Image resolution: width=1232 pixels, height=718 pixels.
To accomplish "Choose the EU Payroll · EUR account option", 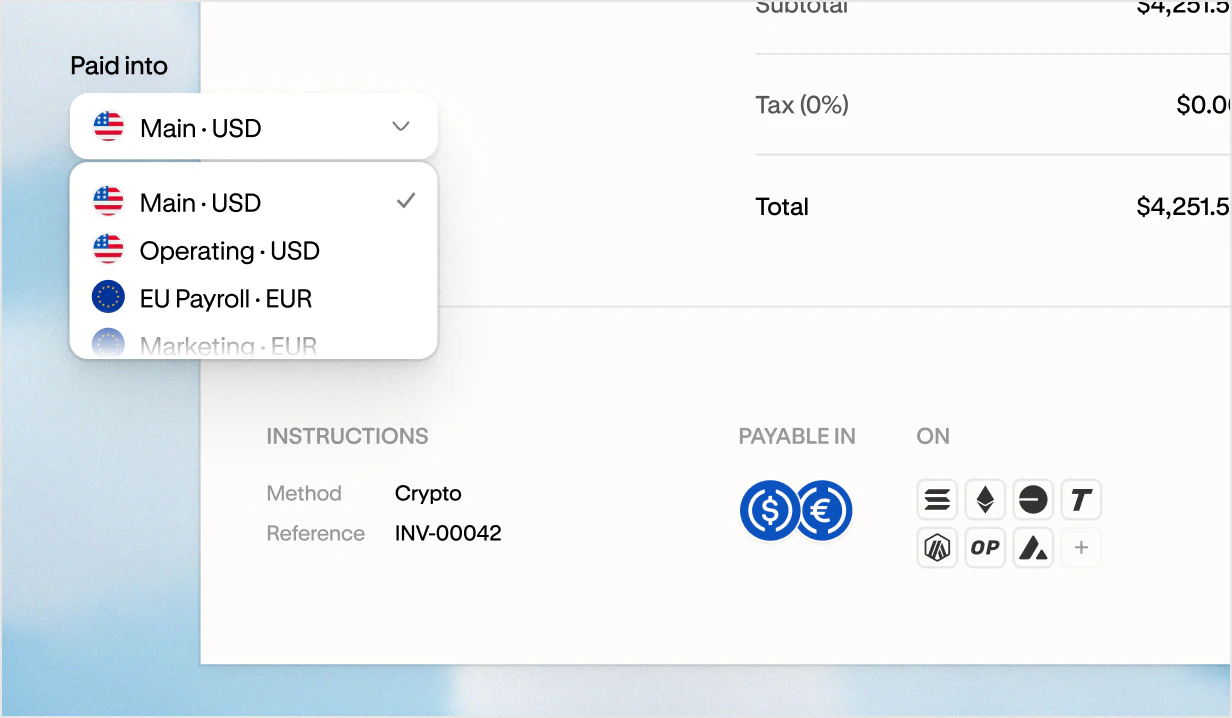I will click(254, 298).
